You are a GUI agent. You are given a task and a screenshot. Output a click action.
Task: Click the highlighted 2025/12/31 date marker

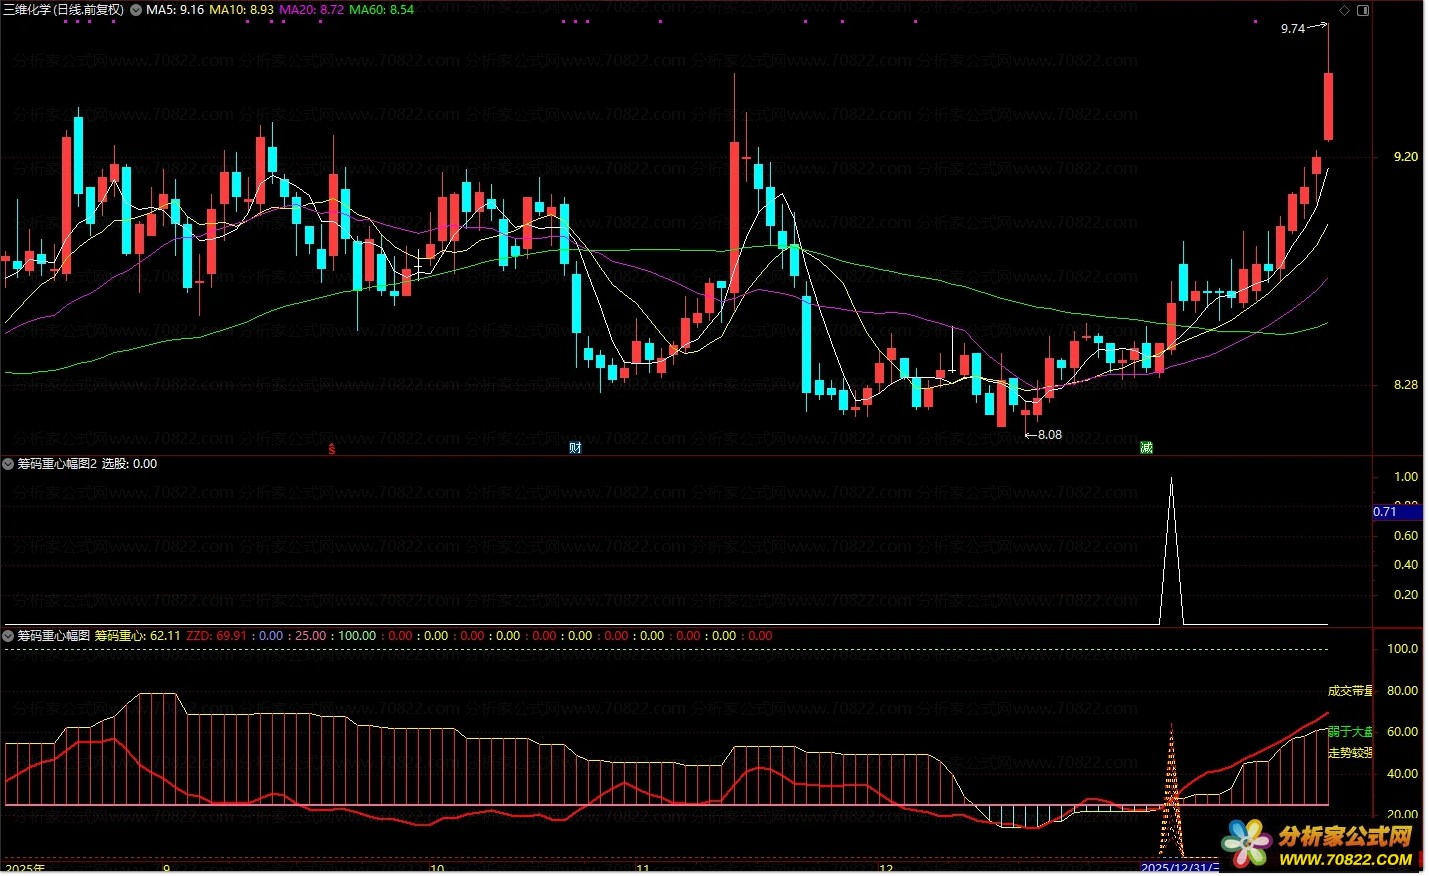(x=1180, y=868)
